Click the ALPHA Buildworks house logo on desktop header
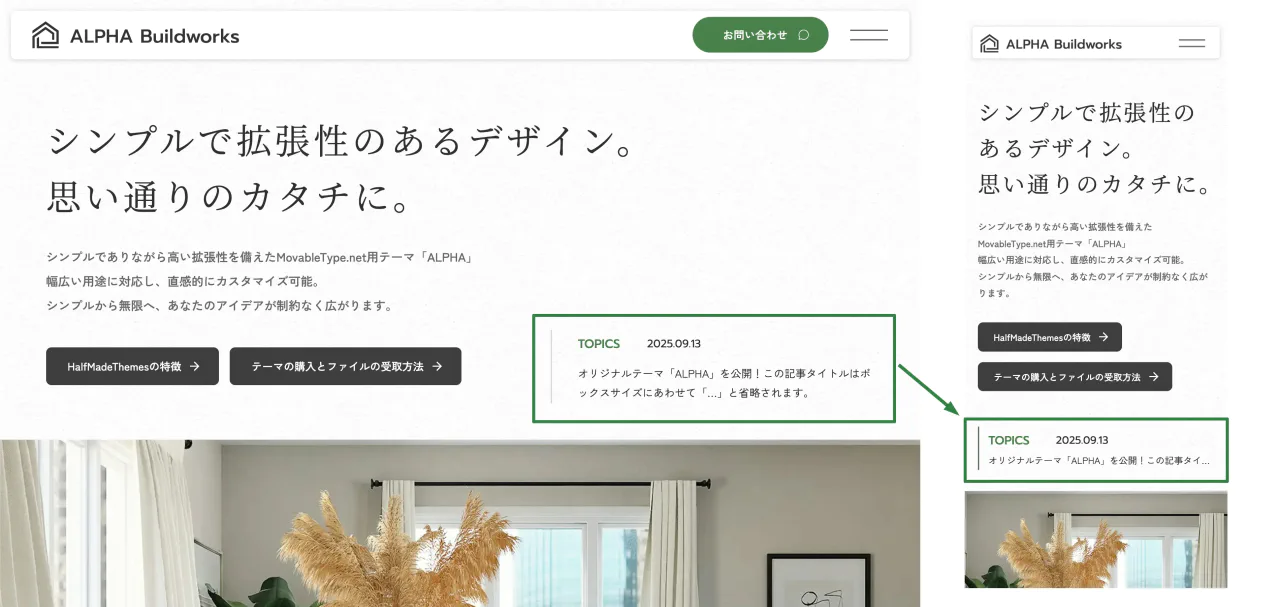This screenshot has width=1280, height=607. pos(46,35)
